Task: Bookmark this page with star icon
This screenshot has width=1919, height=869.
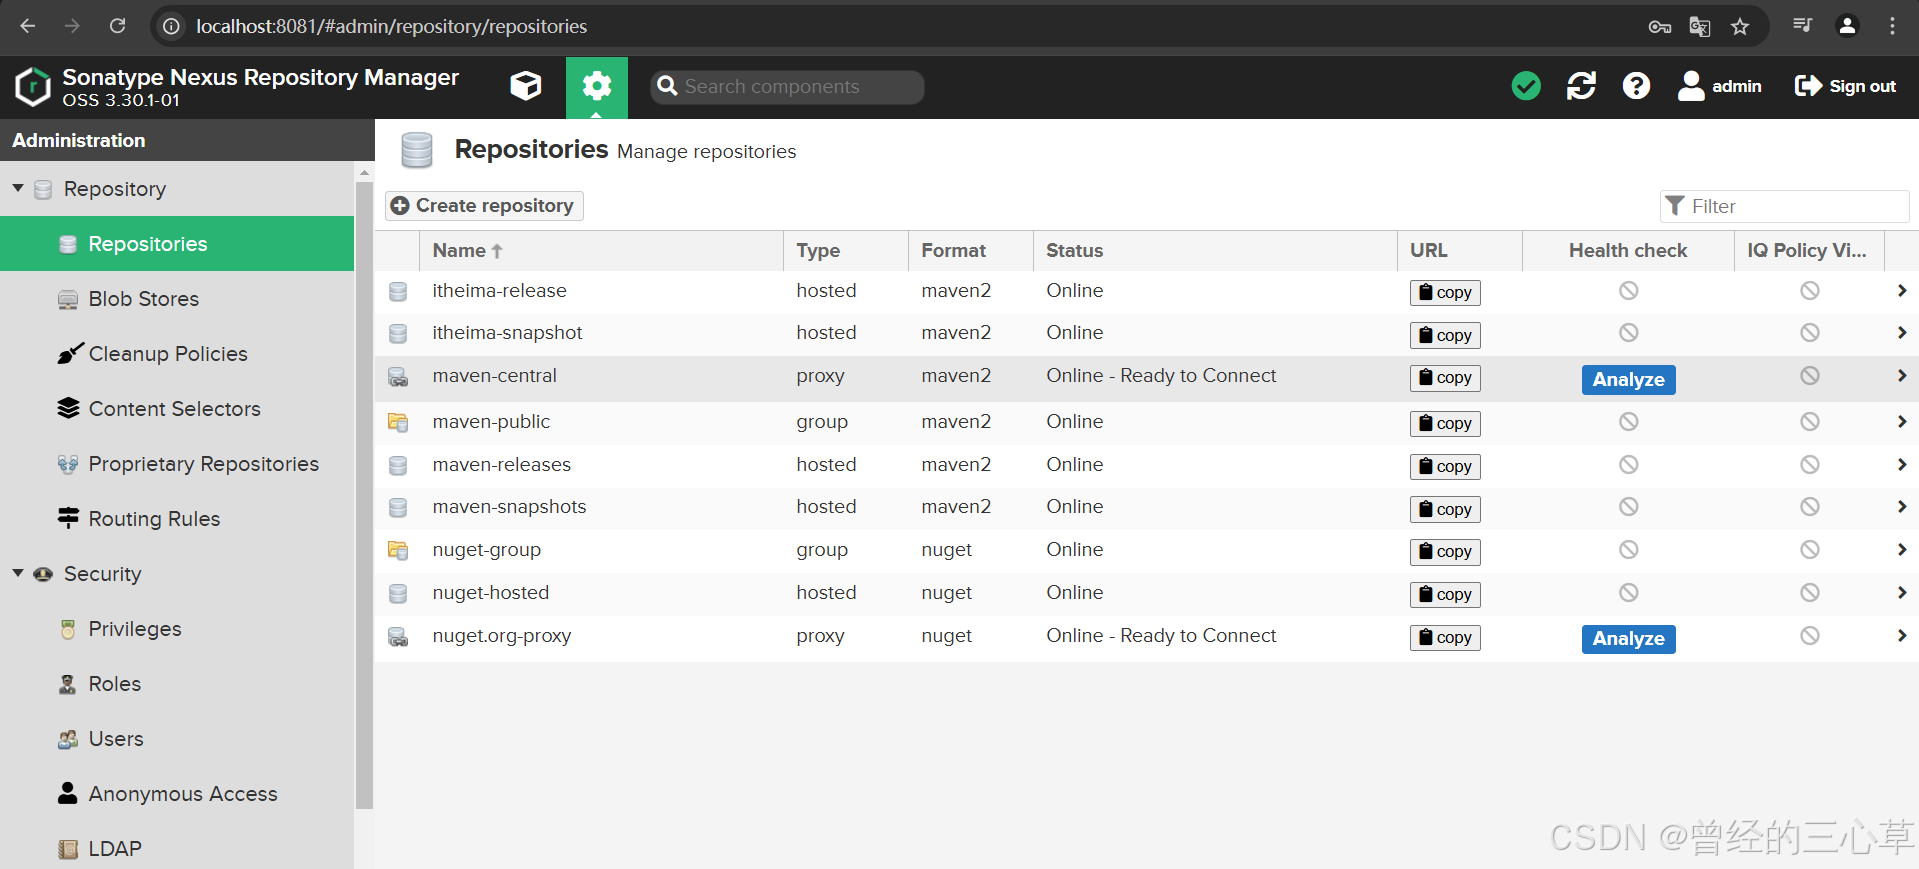Action: click(1740, 26)
